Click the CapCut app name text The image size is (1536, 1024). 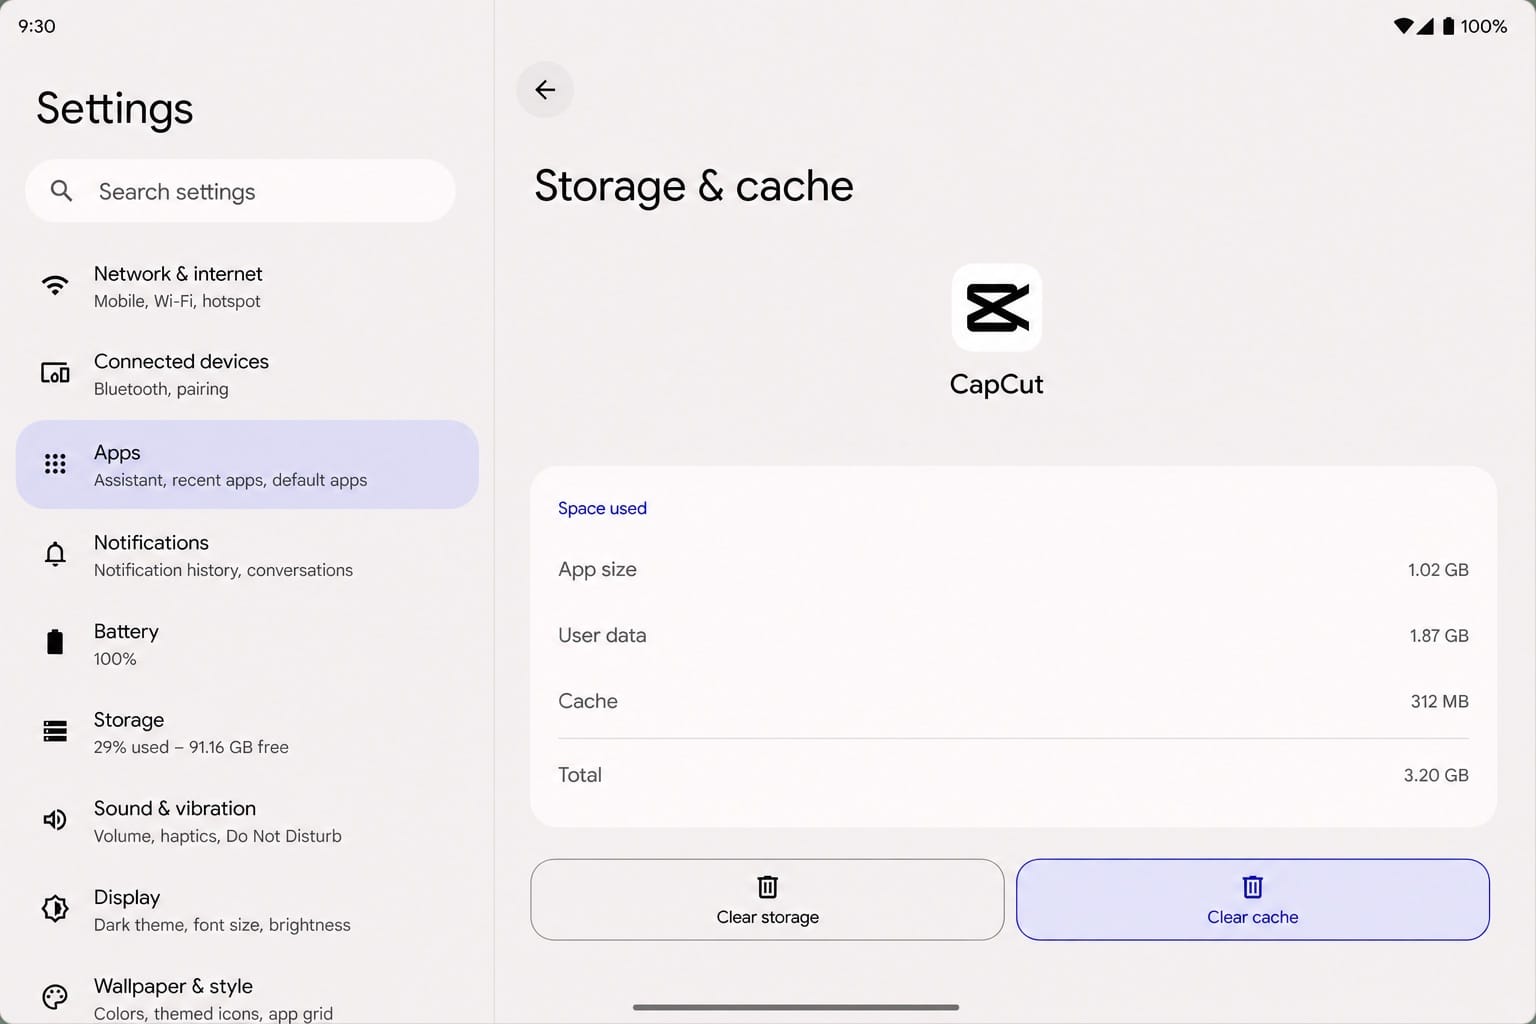pyautogui.click(x=997, y=385)
